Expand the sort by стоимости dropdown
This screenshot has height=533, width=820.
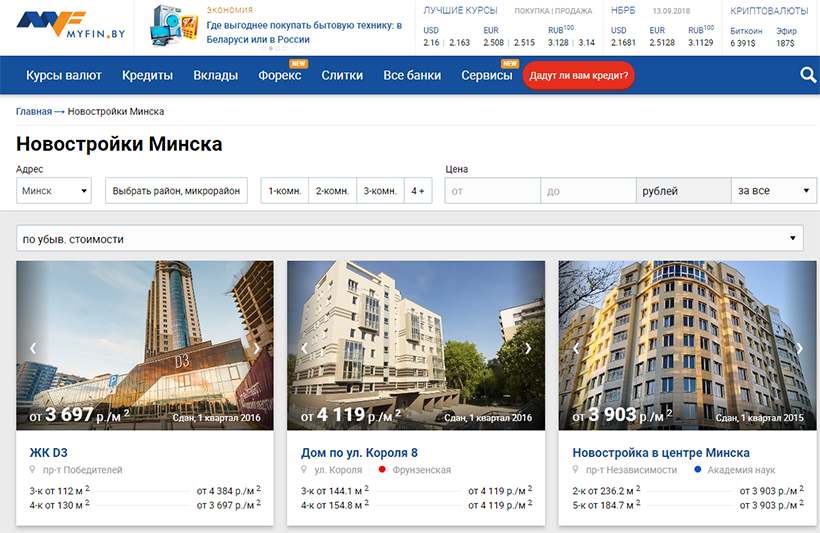[410, 239]
